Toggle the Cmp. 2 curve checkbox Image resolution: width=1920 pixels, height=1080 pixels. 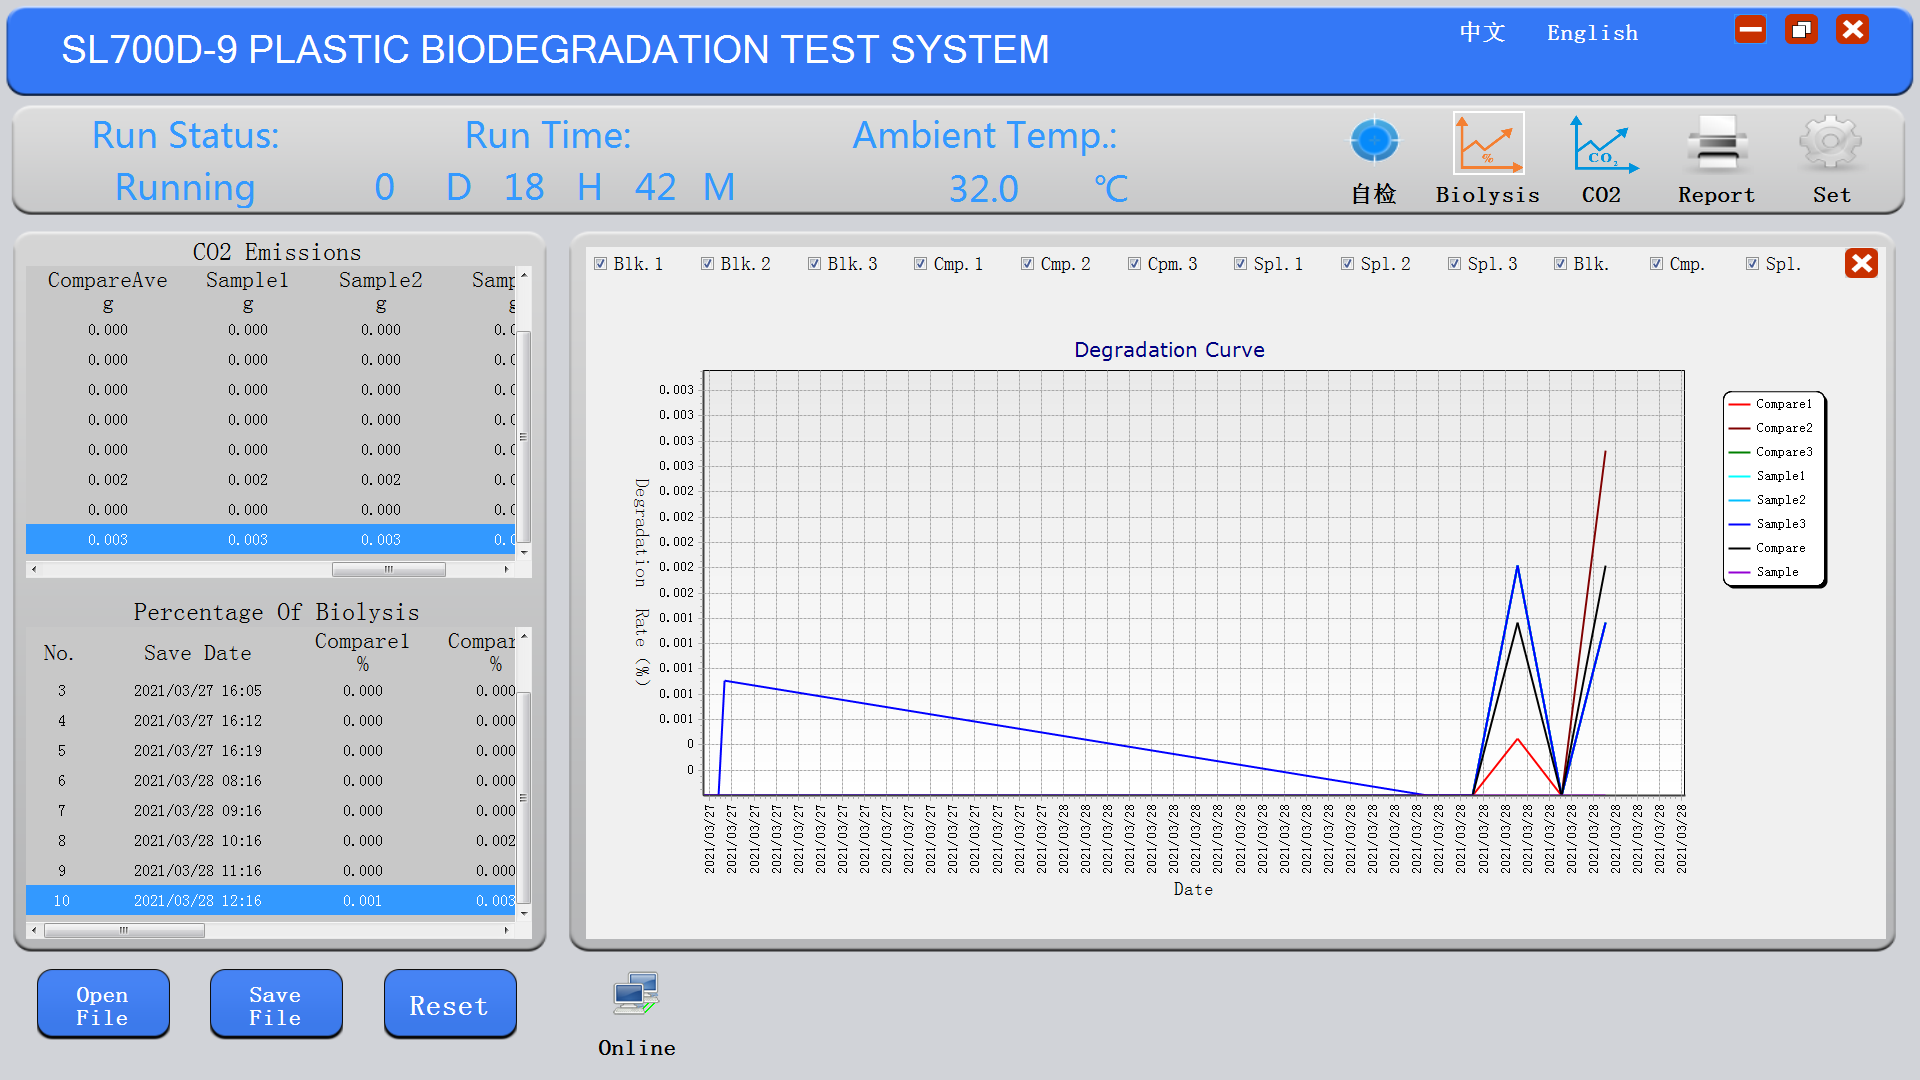1027,264
